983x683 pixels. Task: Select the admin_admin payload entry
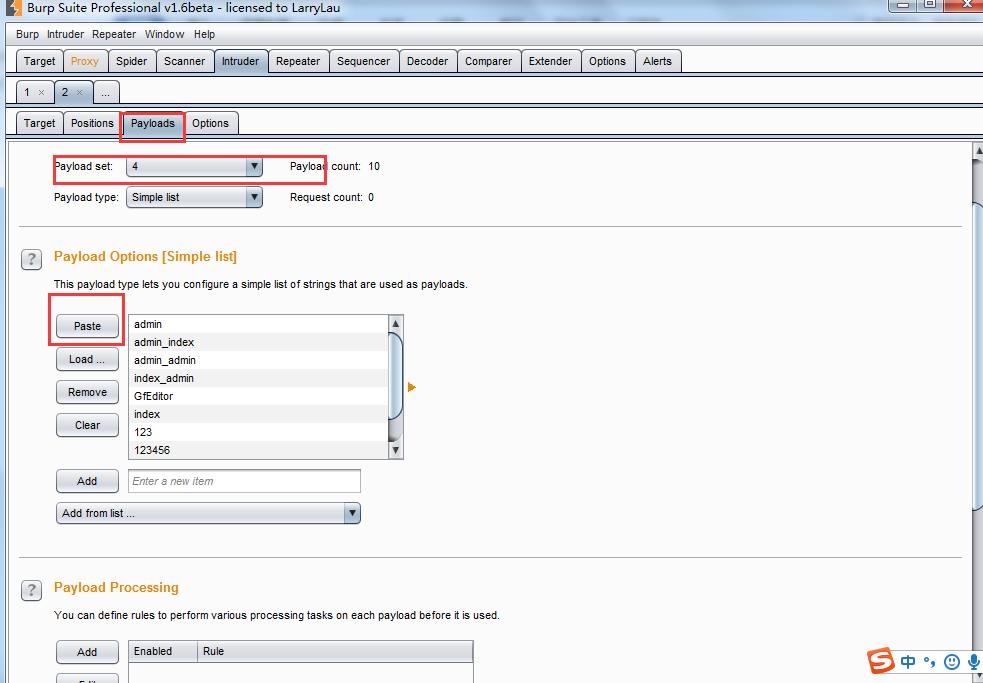(x=258, y=360)
